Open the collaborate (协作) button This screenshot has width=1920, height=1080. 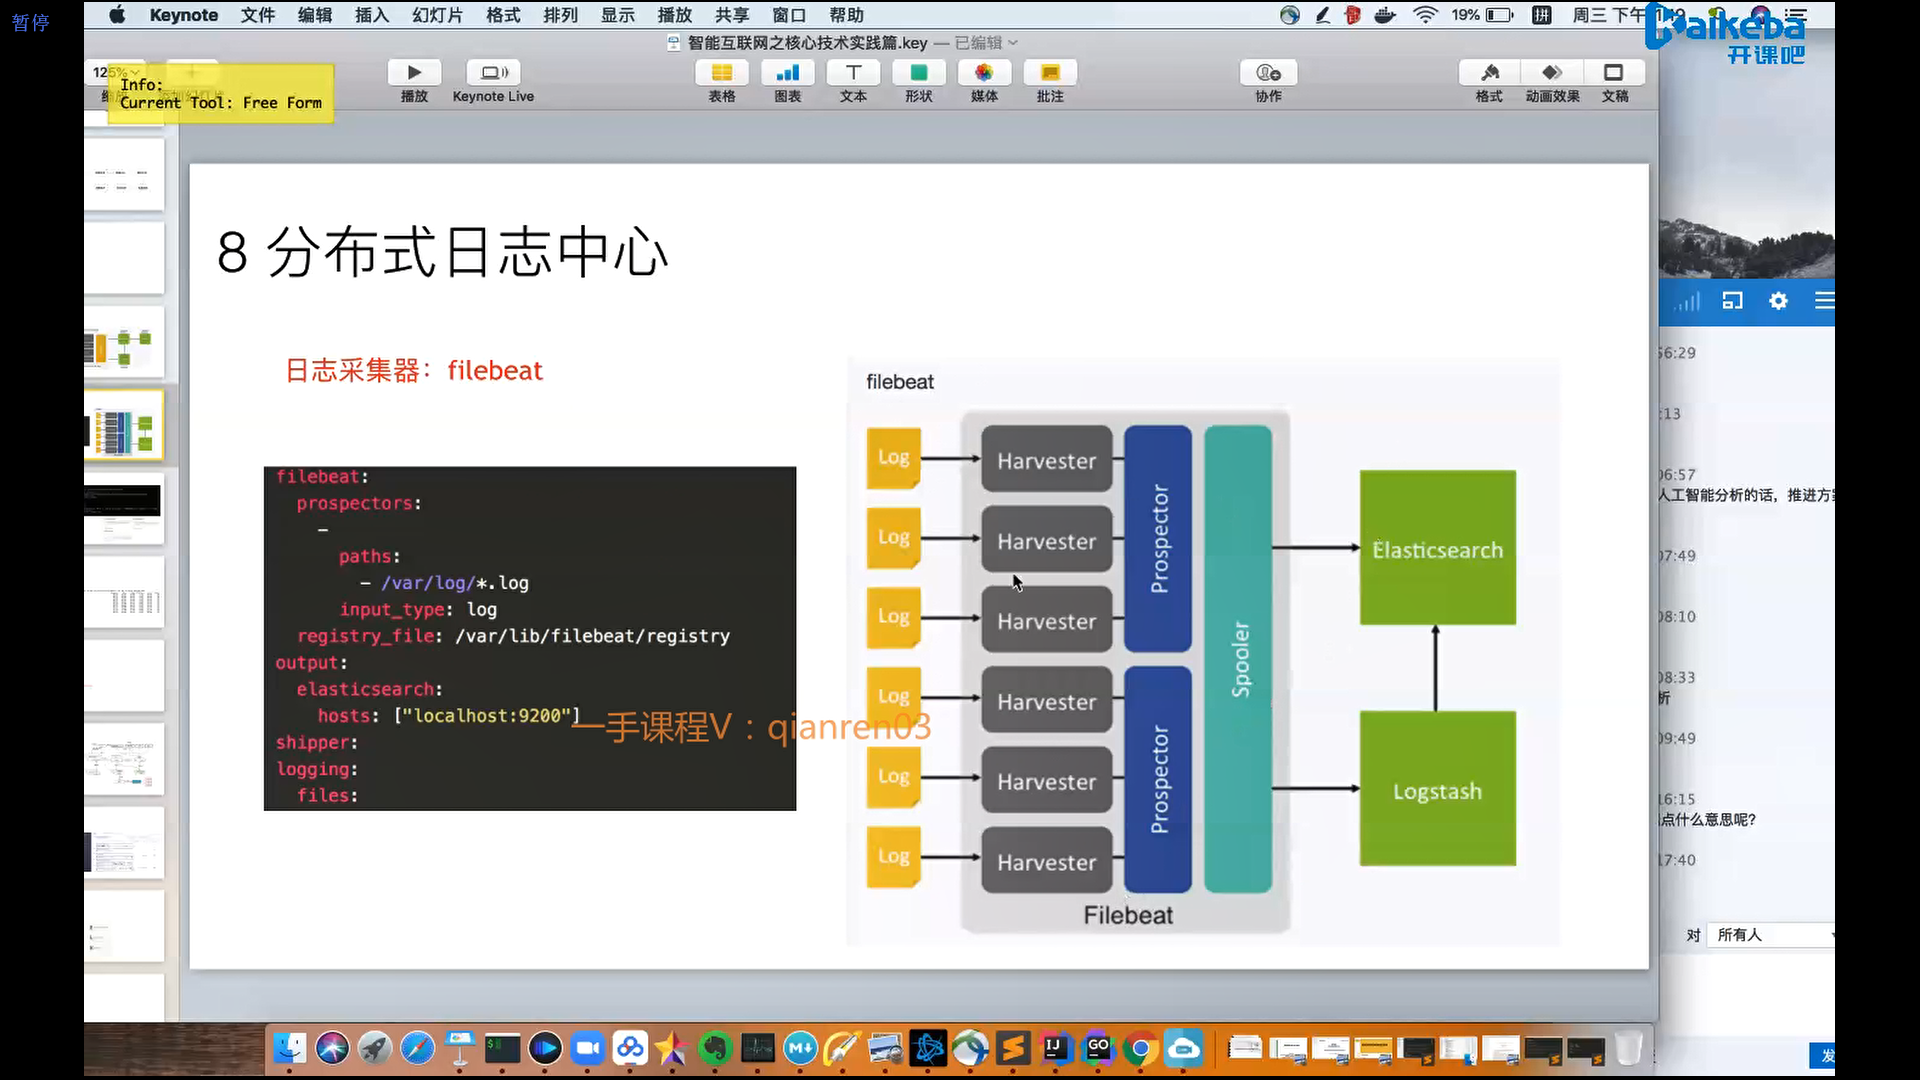point(1268,73)
